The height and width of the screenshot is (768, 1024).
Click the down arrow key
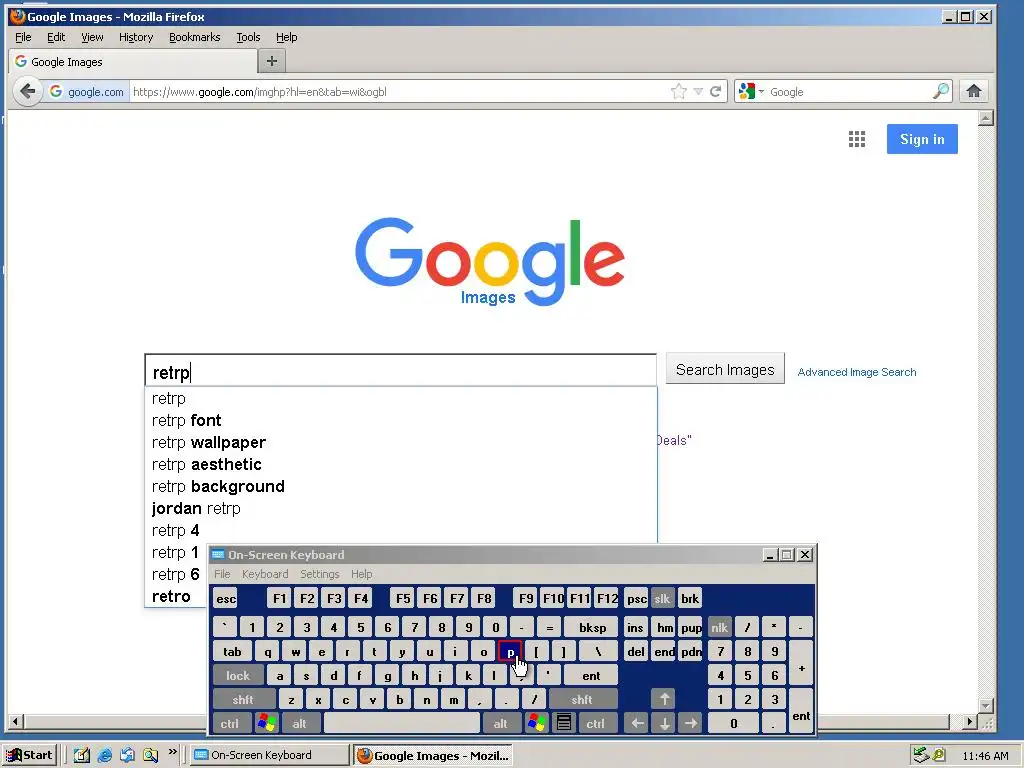[x=664, y=724]
